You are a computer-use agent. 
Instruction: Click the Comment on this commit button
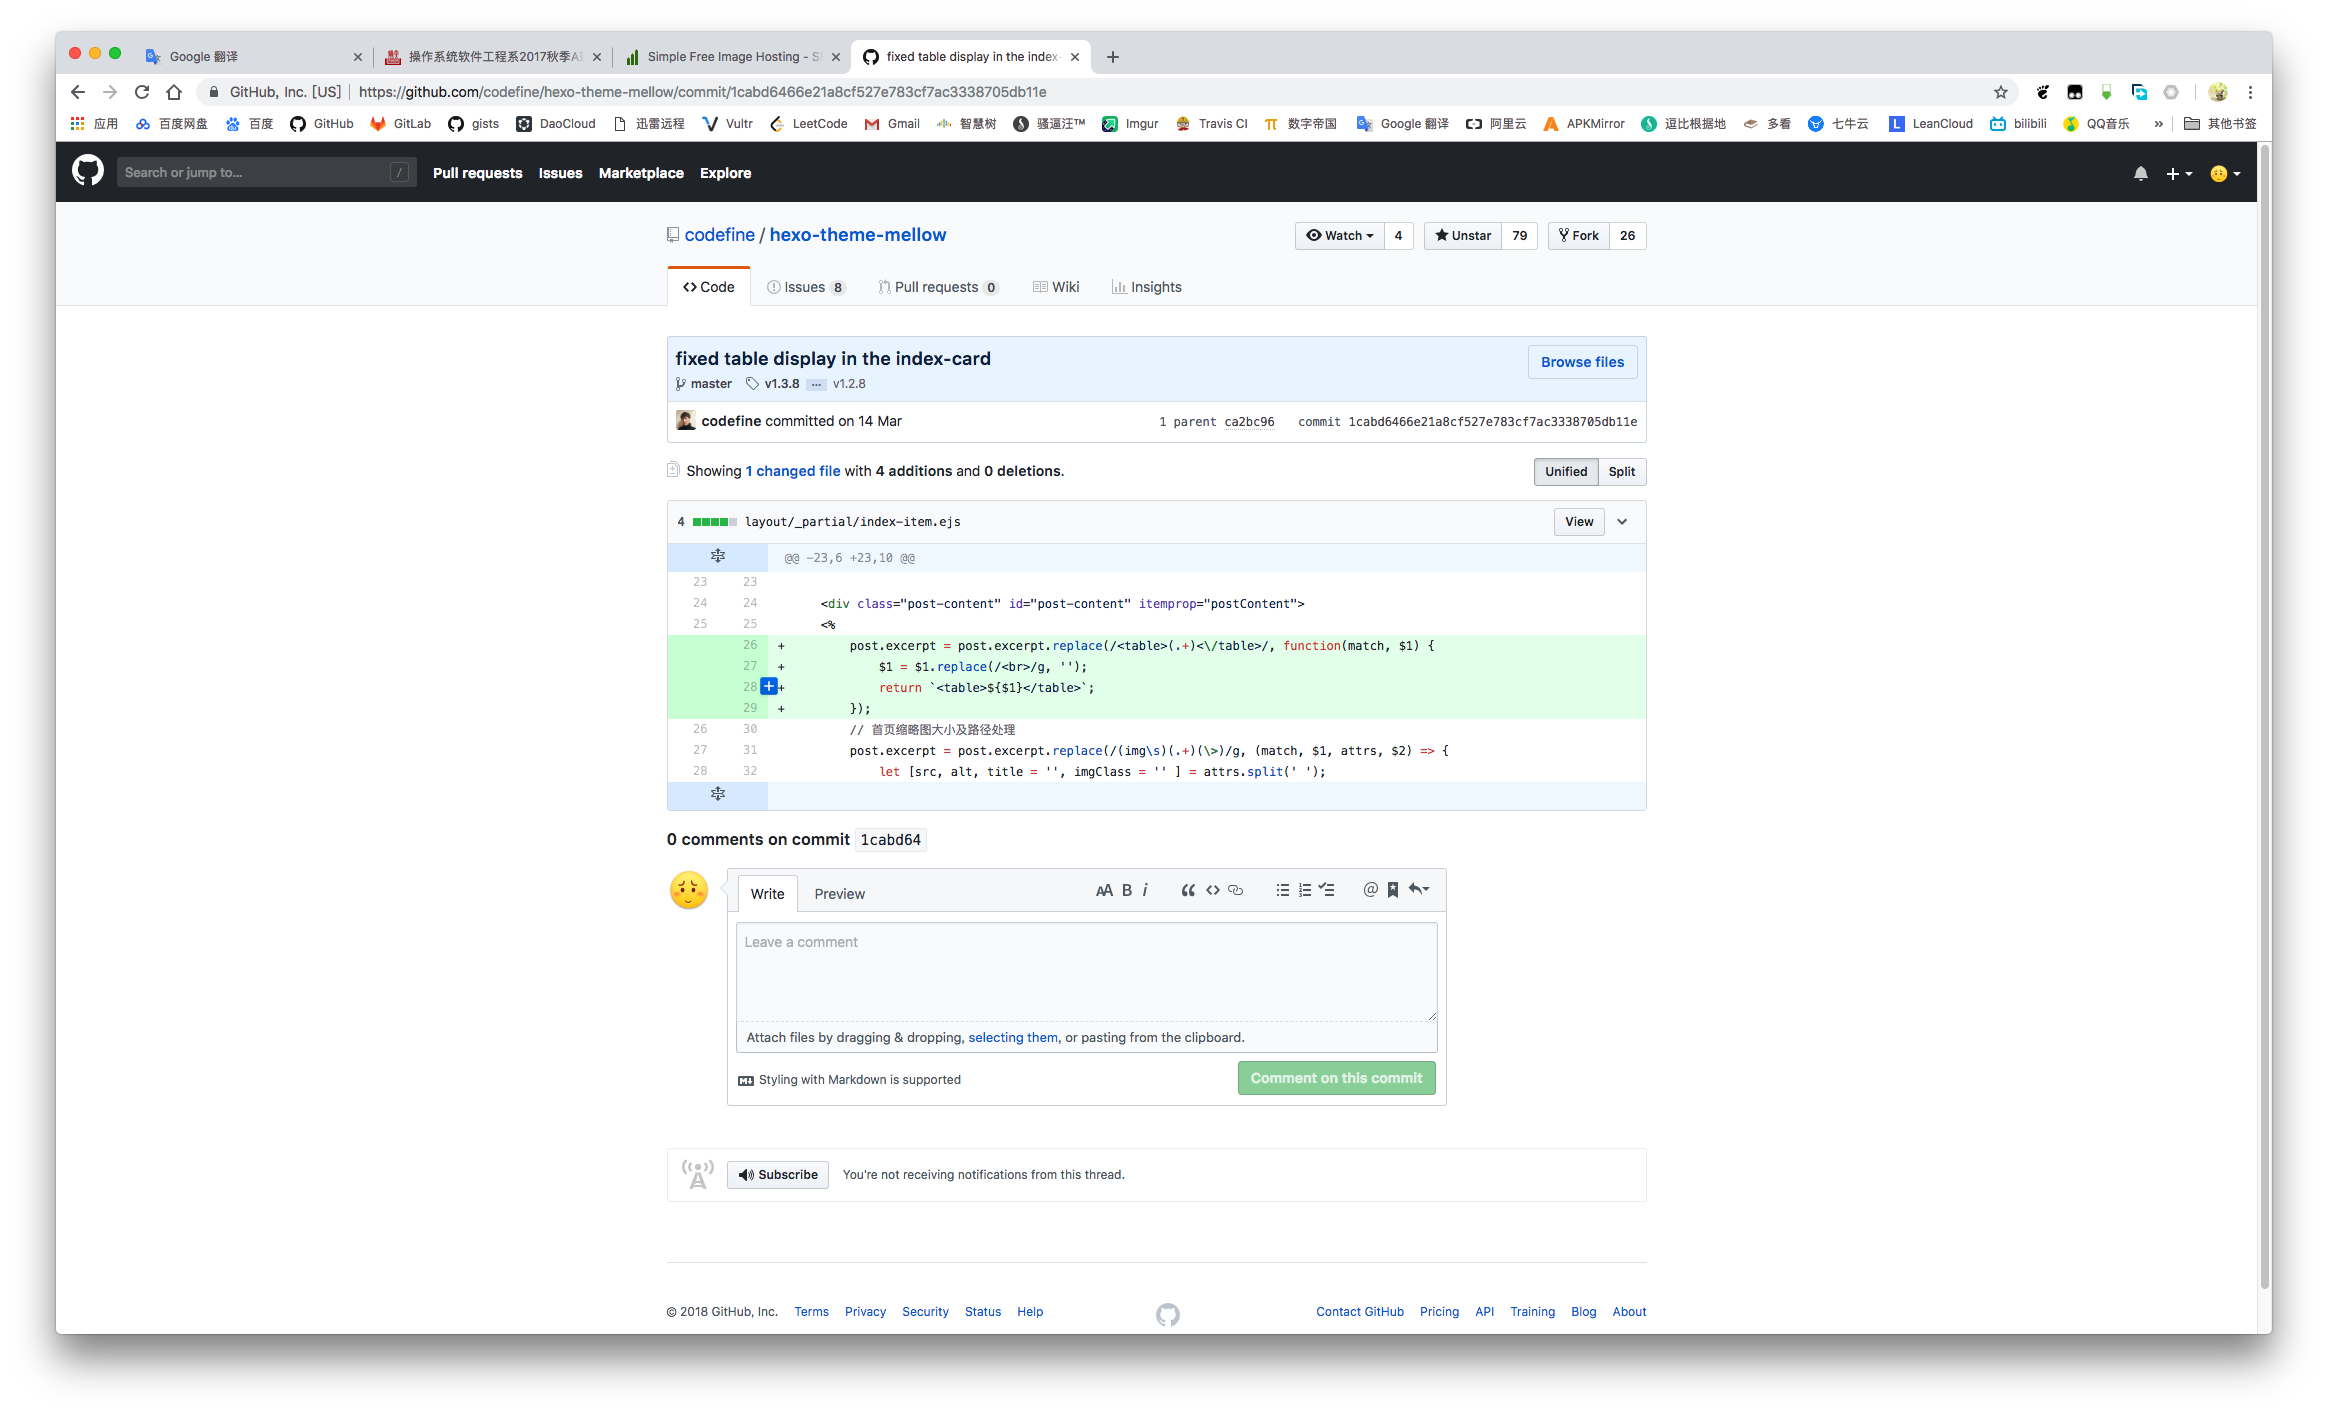tap(1335, 1076)
